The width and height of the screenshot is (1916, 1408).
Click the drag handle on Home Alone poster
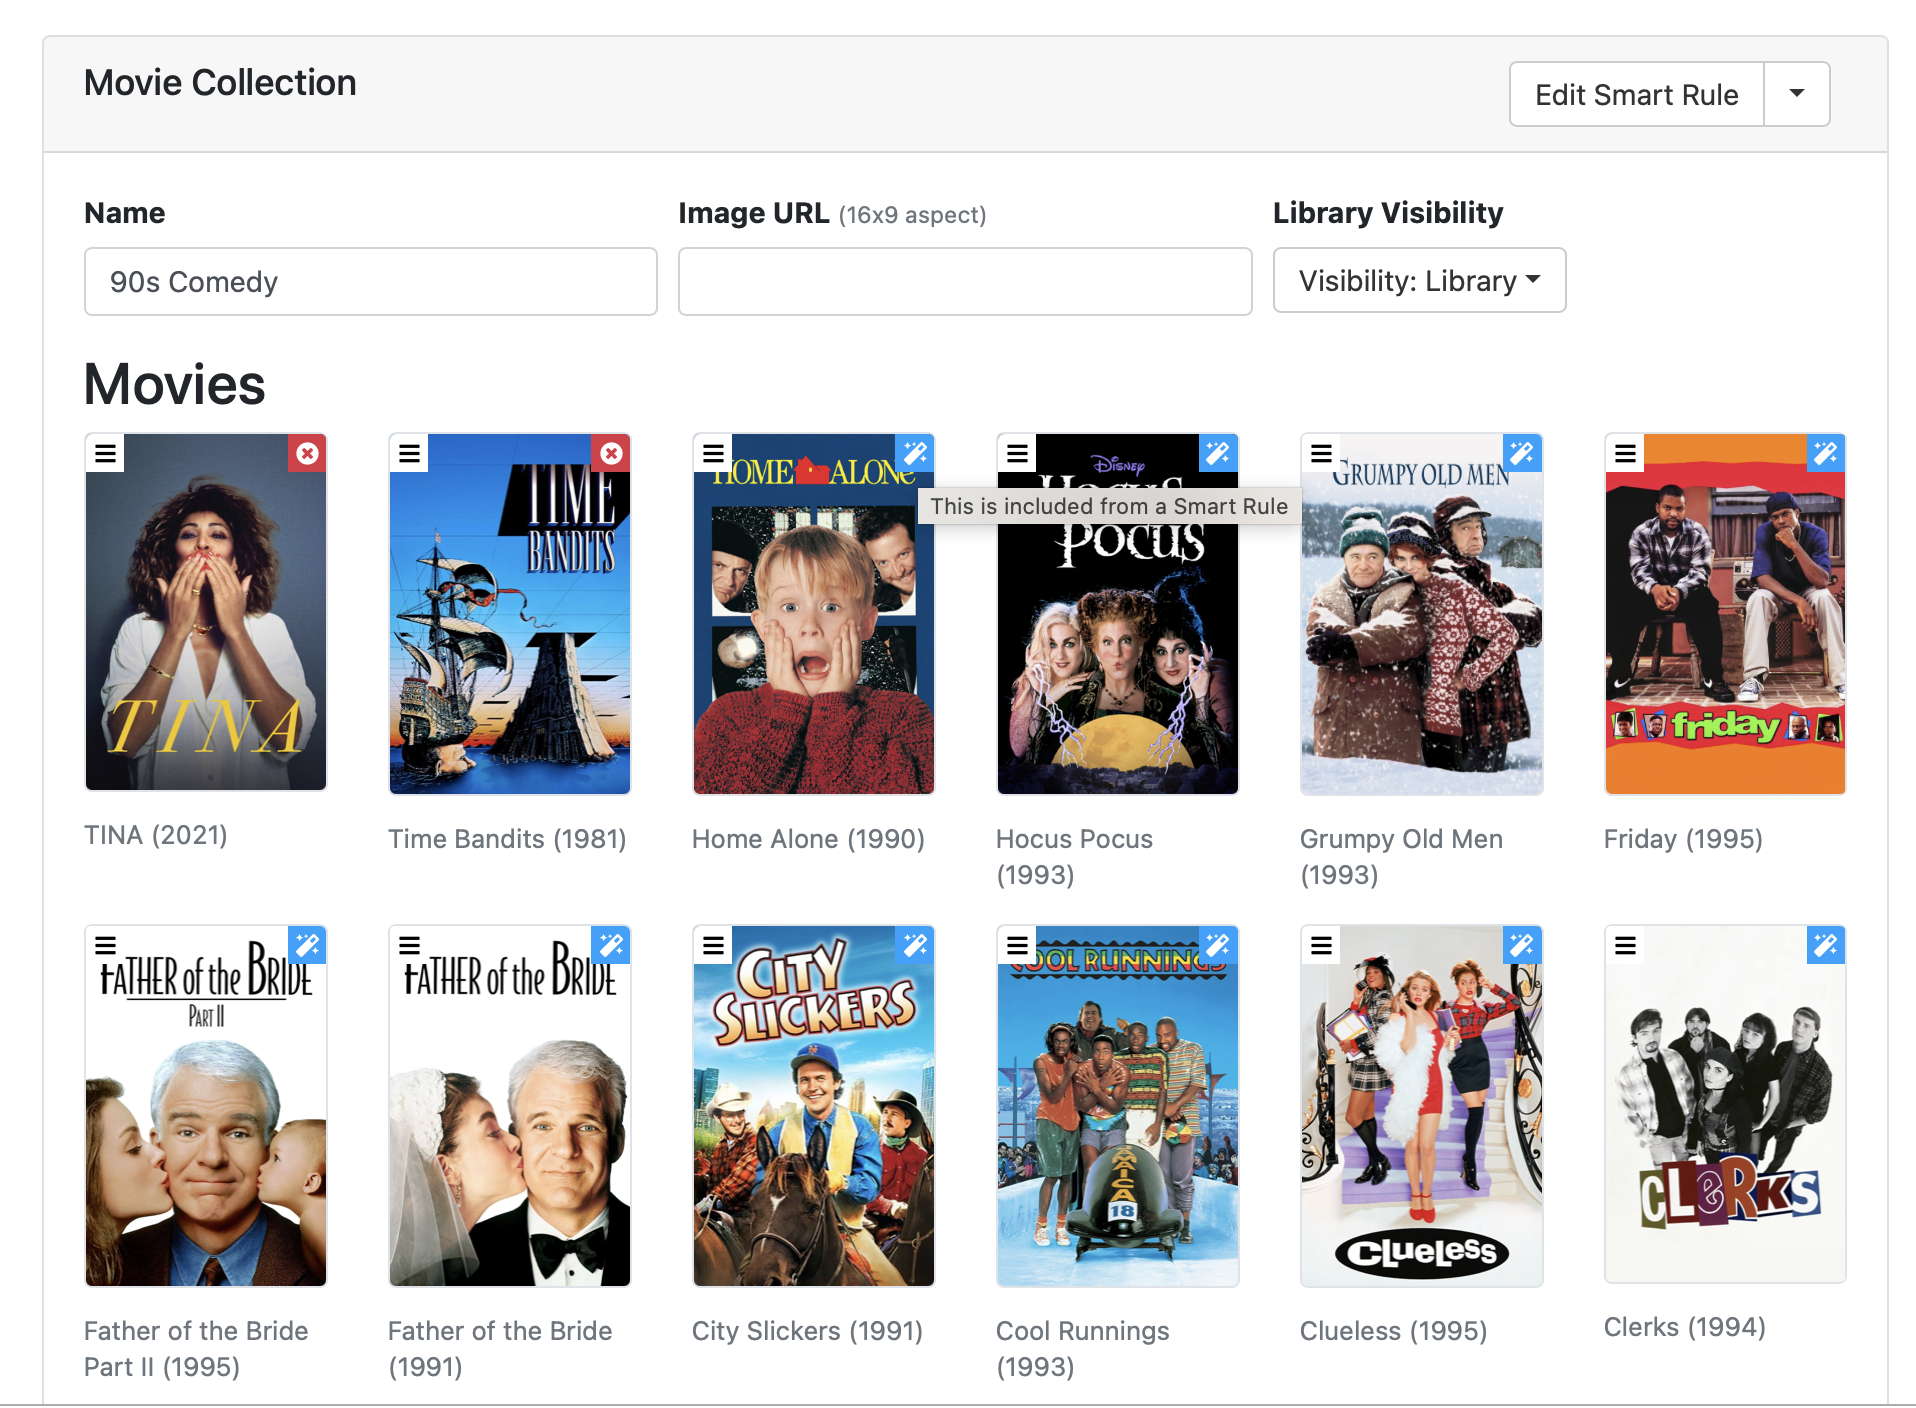[713, 453]
